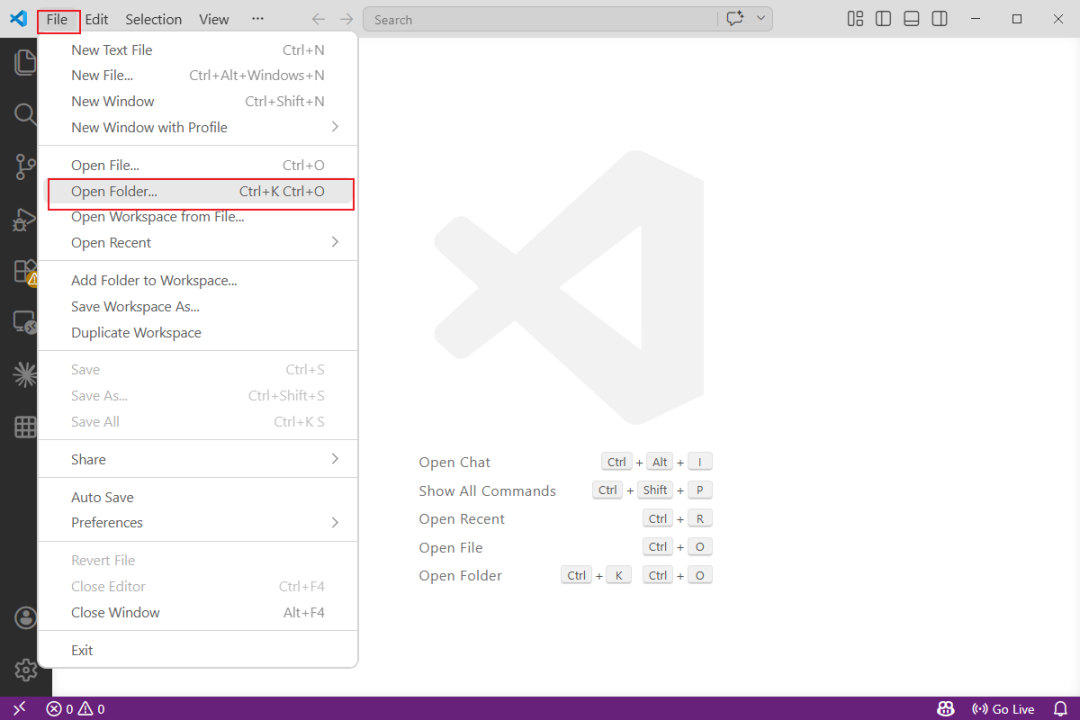Choose Close Window in File menu
1080x720 pixels.
[198, 613]
